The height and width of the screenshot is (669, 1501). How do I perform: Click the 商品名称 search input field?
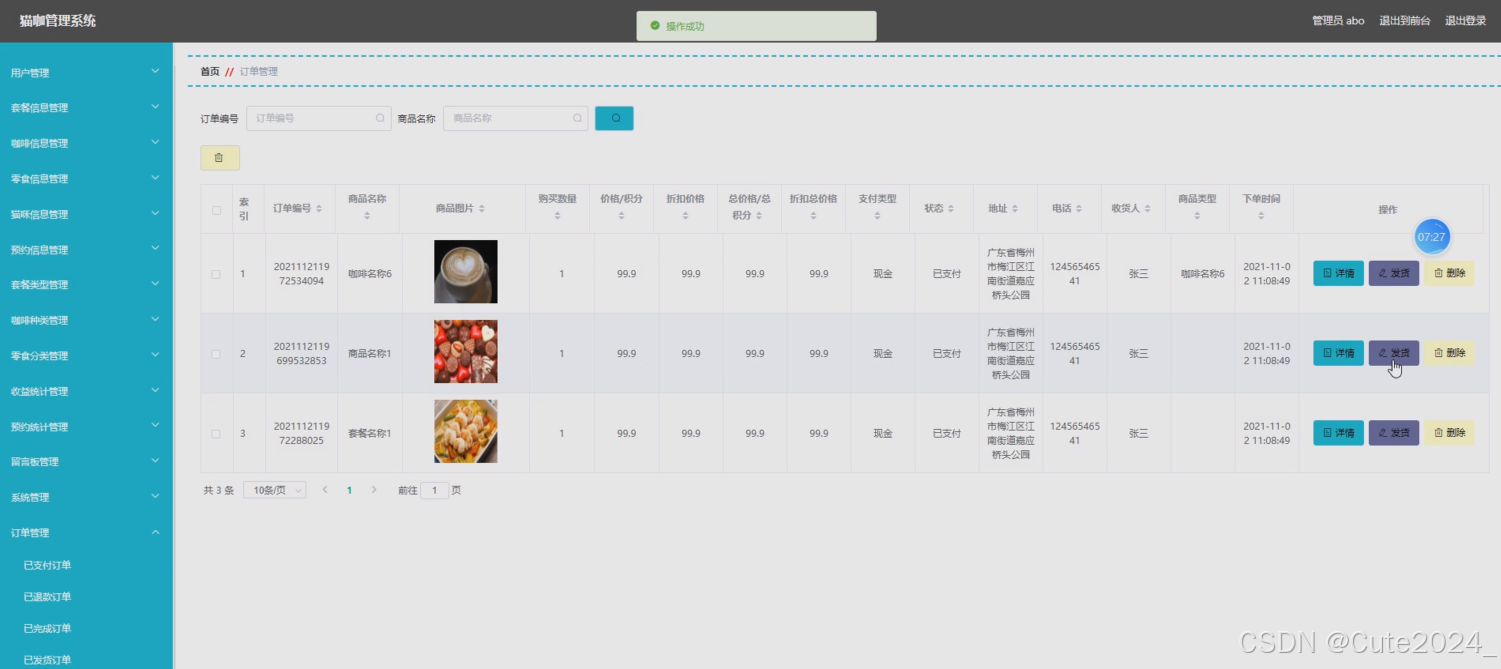(516, 118)
